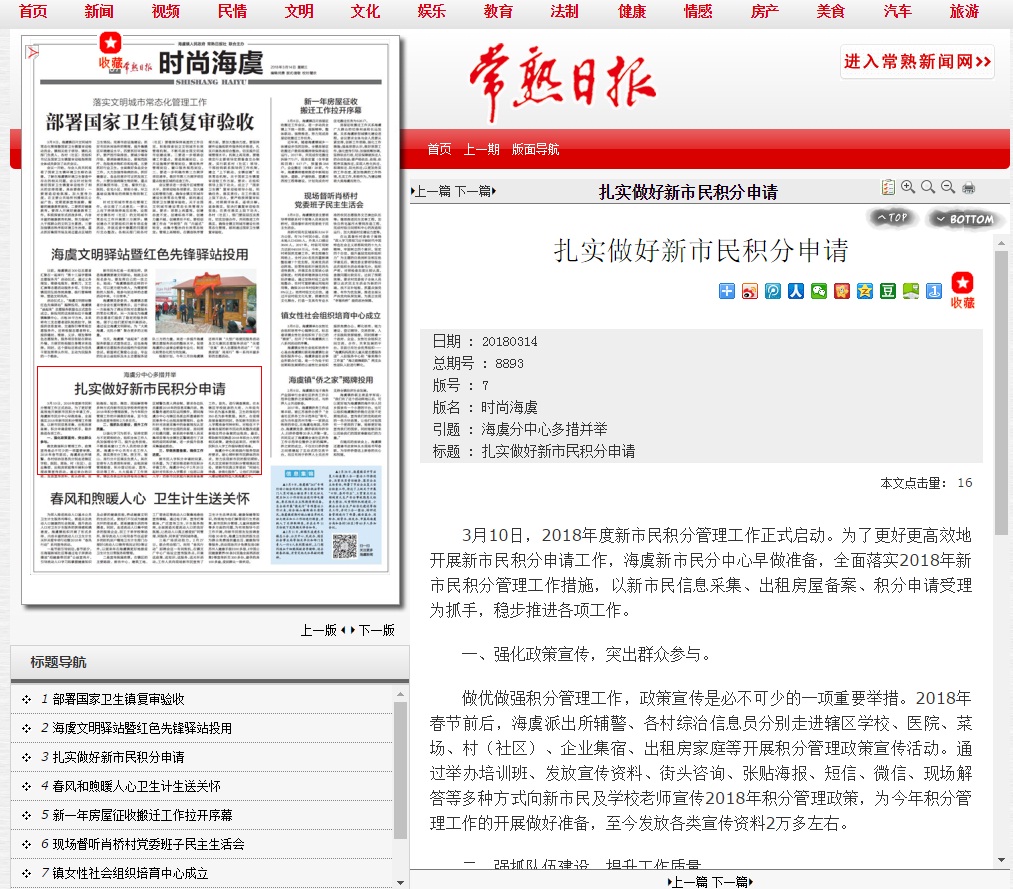Jump to BOTTOM of the article
This screenshot has width=1013, height=889.
965,219
